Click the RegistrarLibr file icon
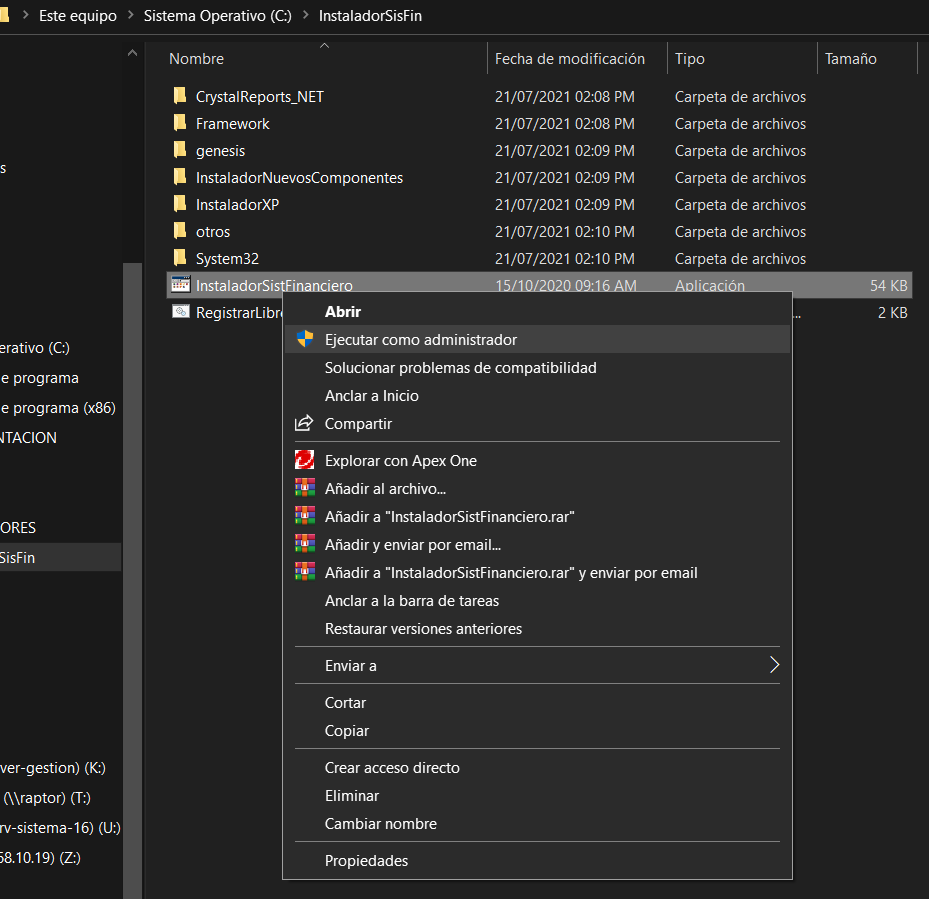 (x=181, y=312)
